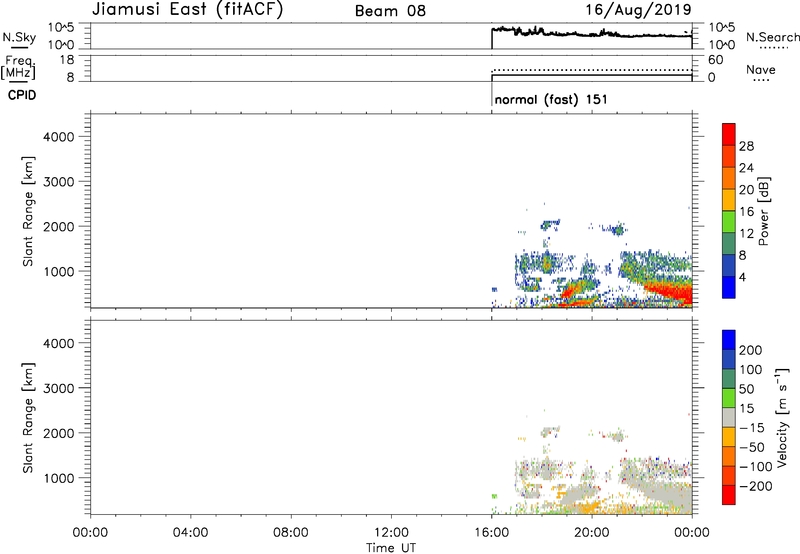Click the "CPID" row label
The image size is (800, 554).
[x=22, y=95]
